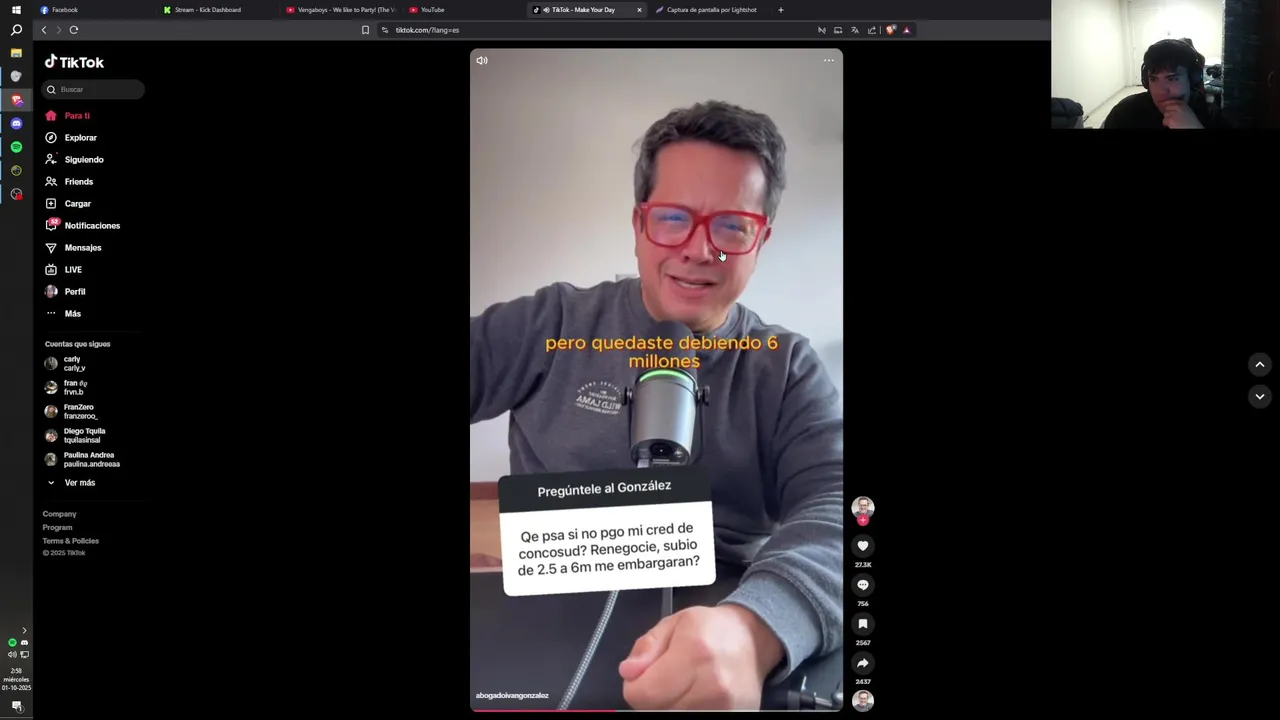The width and height of the screenshot is (1280, 720).
Task: Open the video's three-dot options menu
Action: pyautogui.click(x=828, y=60)
